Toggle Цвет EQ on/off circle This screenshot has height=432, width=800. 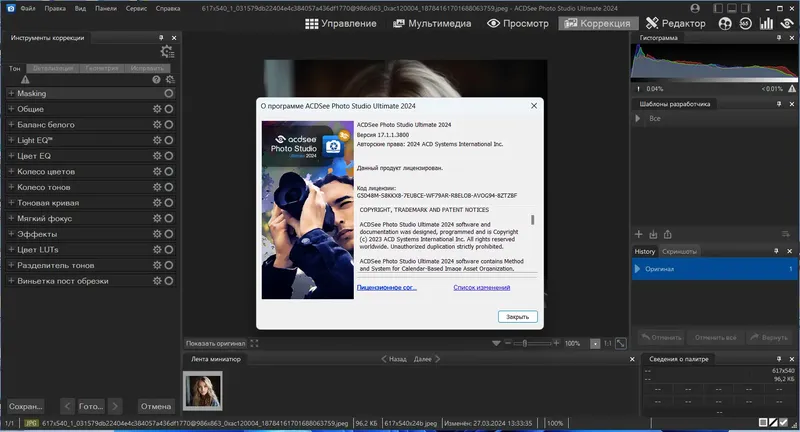pos(169,156)
